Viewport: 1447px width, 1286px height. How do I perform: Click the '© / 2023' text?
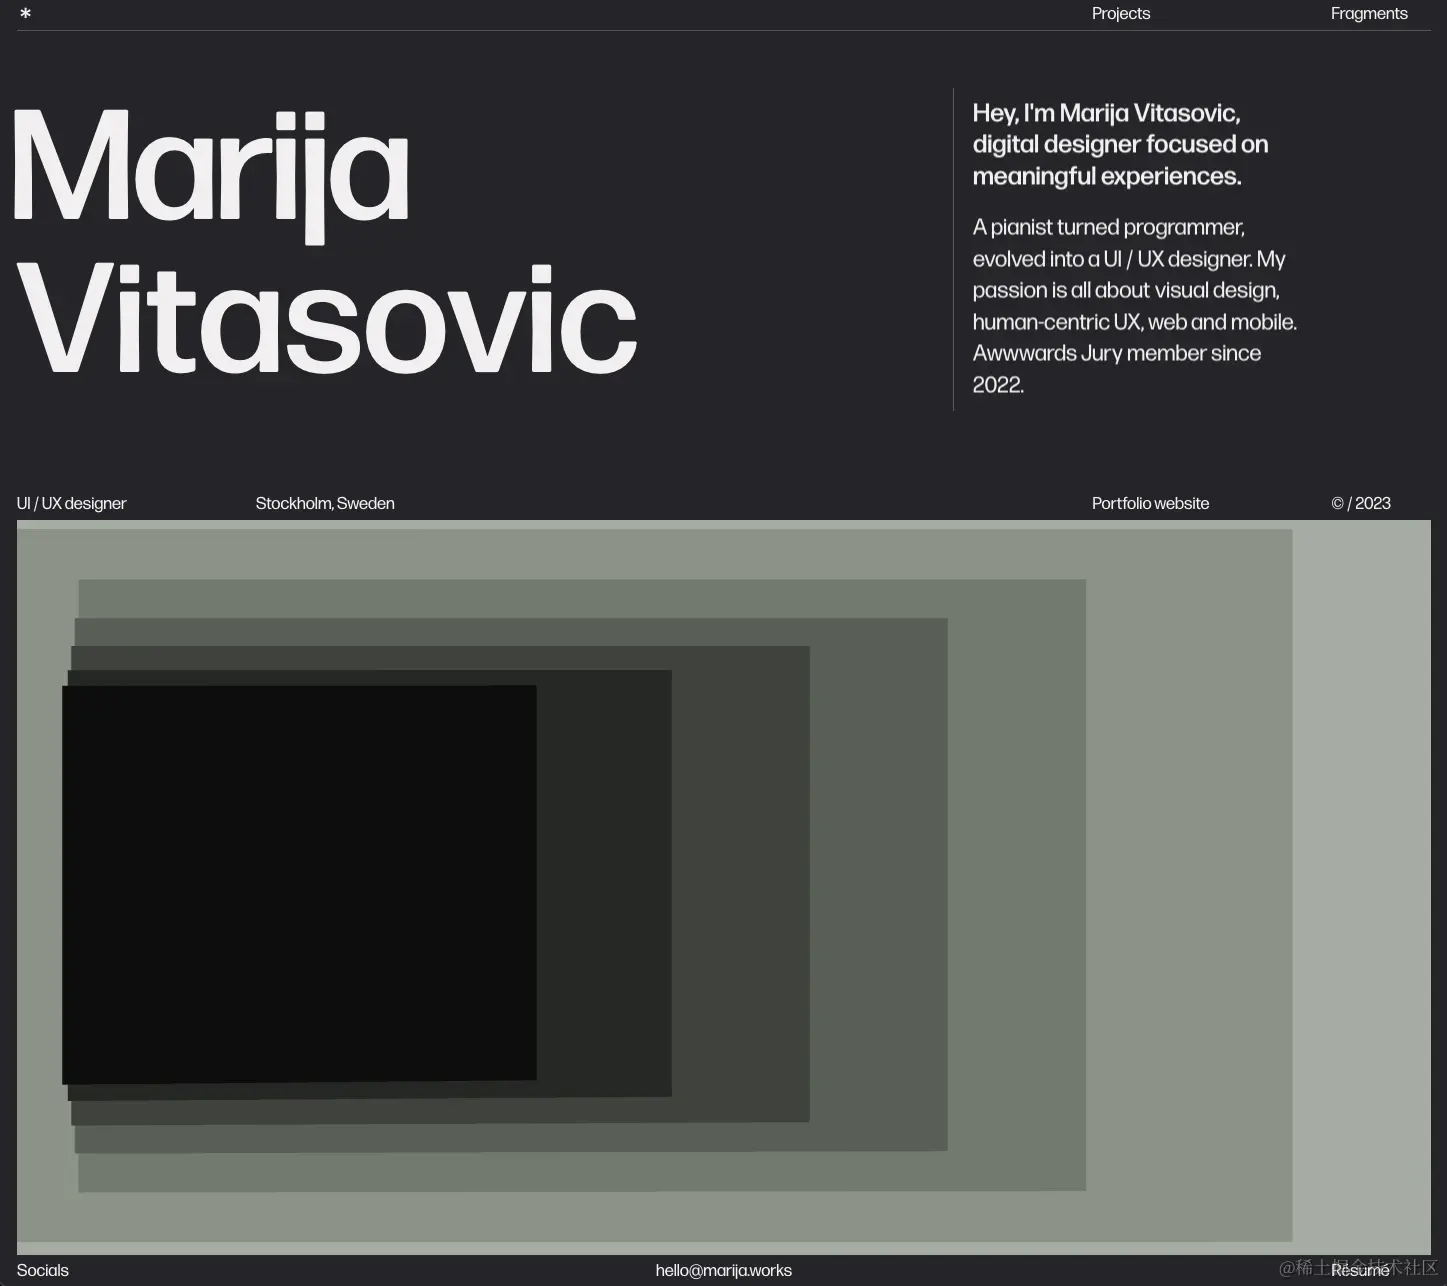[x=1360, y=503]
